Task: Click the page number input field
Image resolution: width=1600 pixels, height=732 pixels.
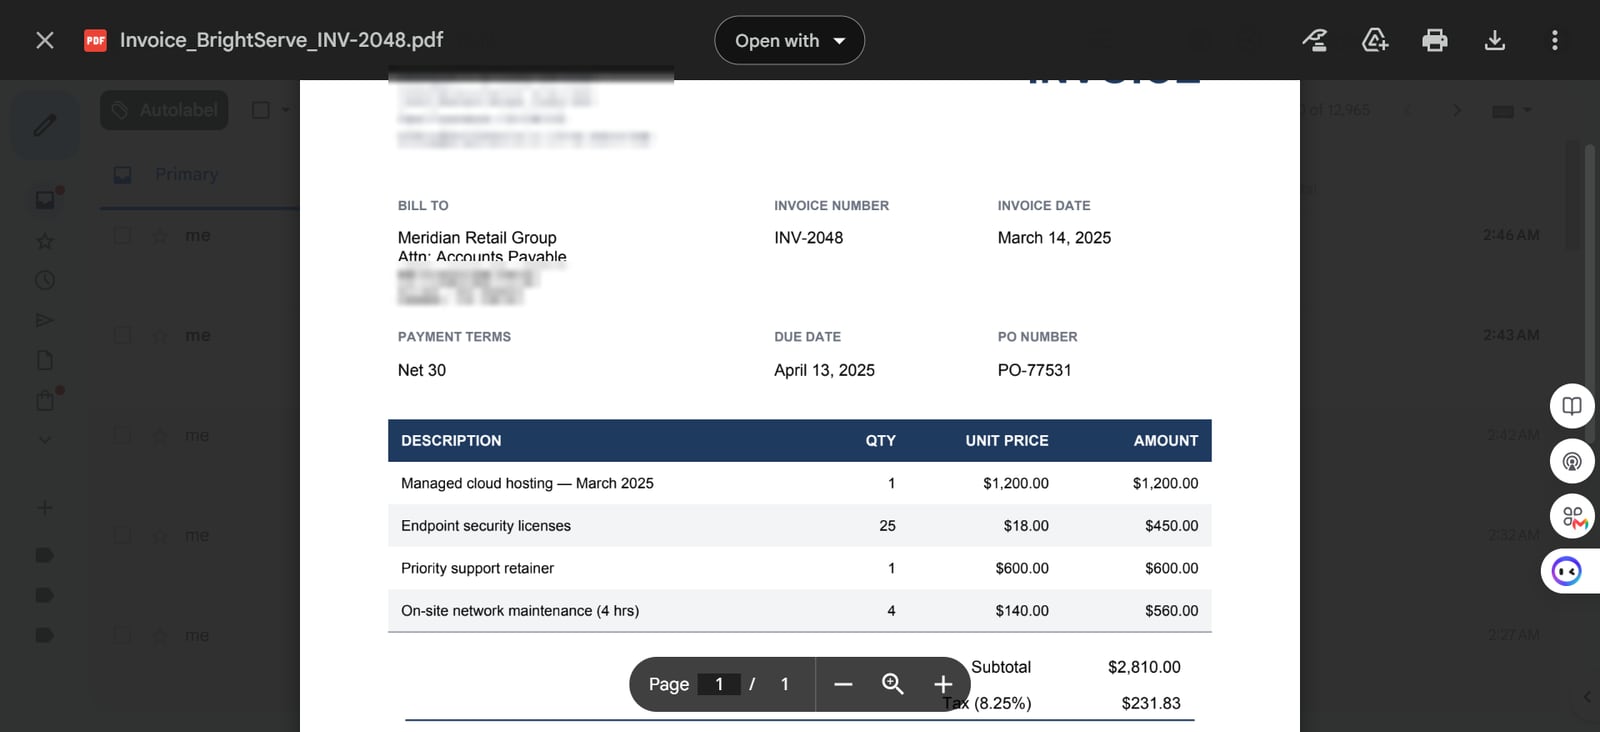Action: pyautogui.click(x=719, y=684)
